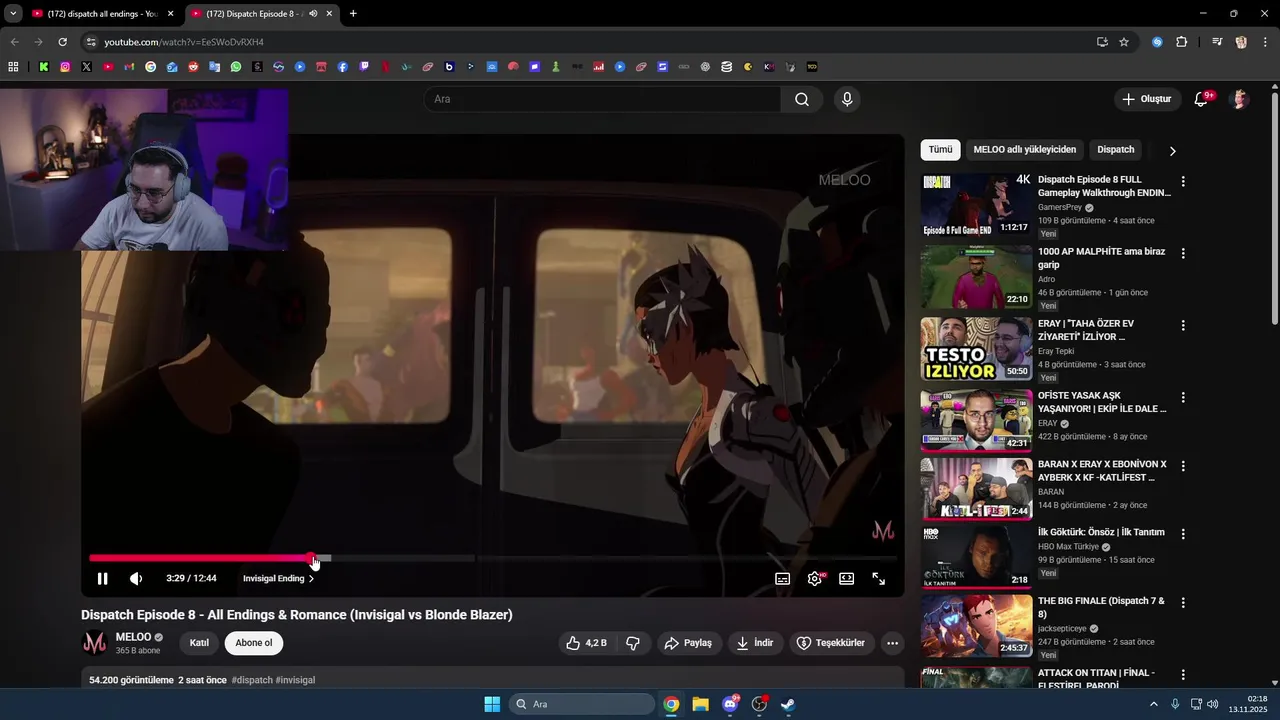Open Steam from the taskbar
The width and height of the screenshot is (1280, 720).
coord(788,704)
